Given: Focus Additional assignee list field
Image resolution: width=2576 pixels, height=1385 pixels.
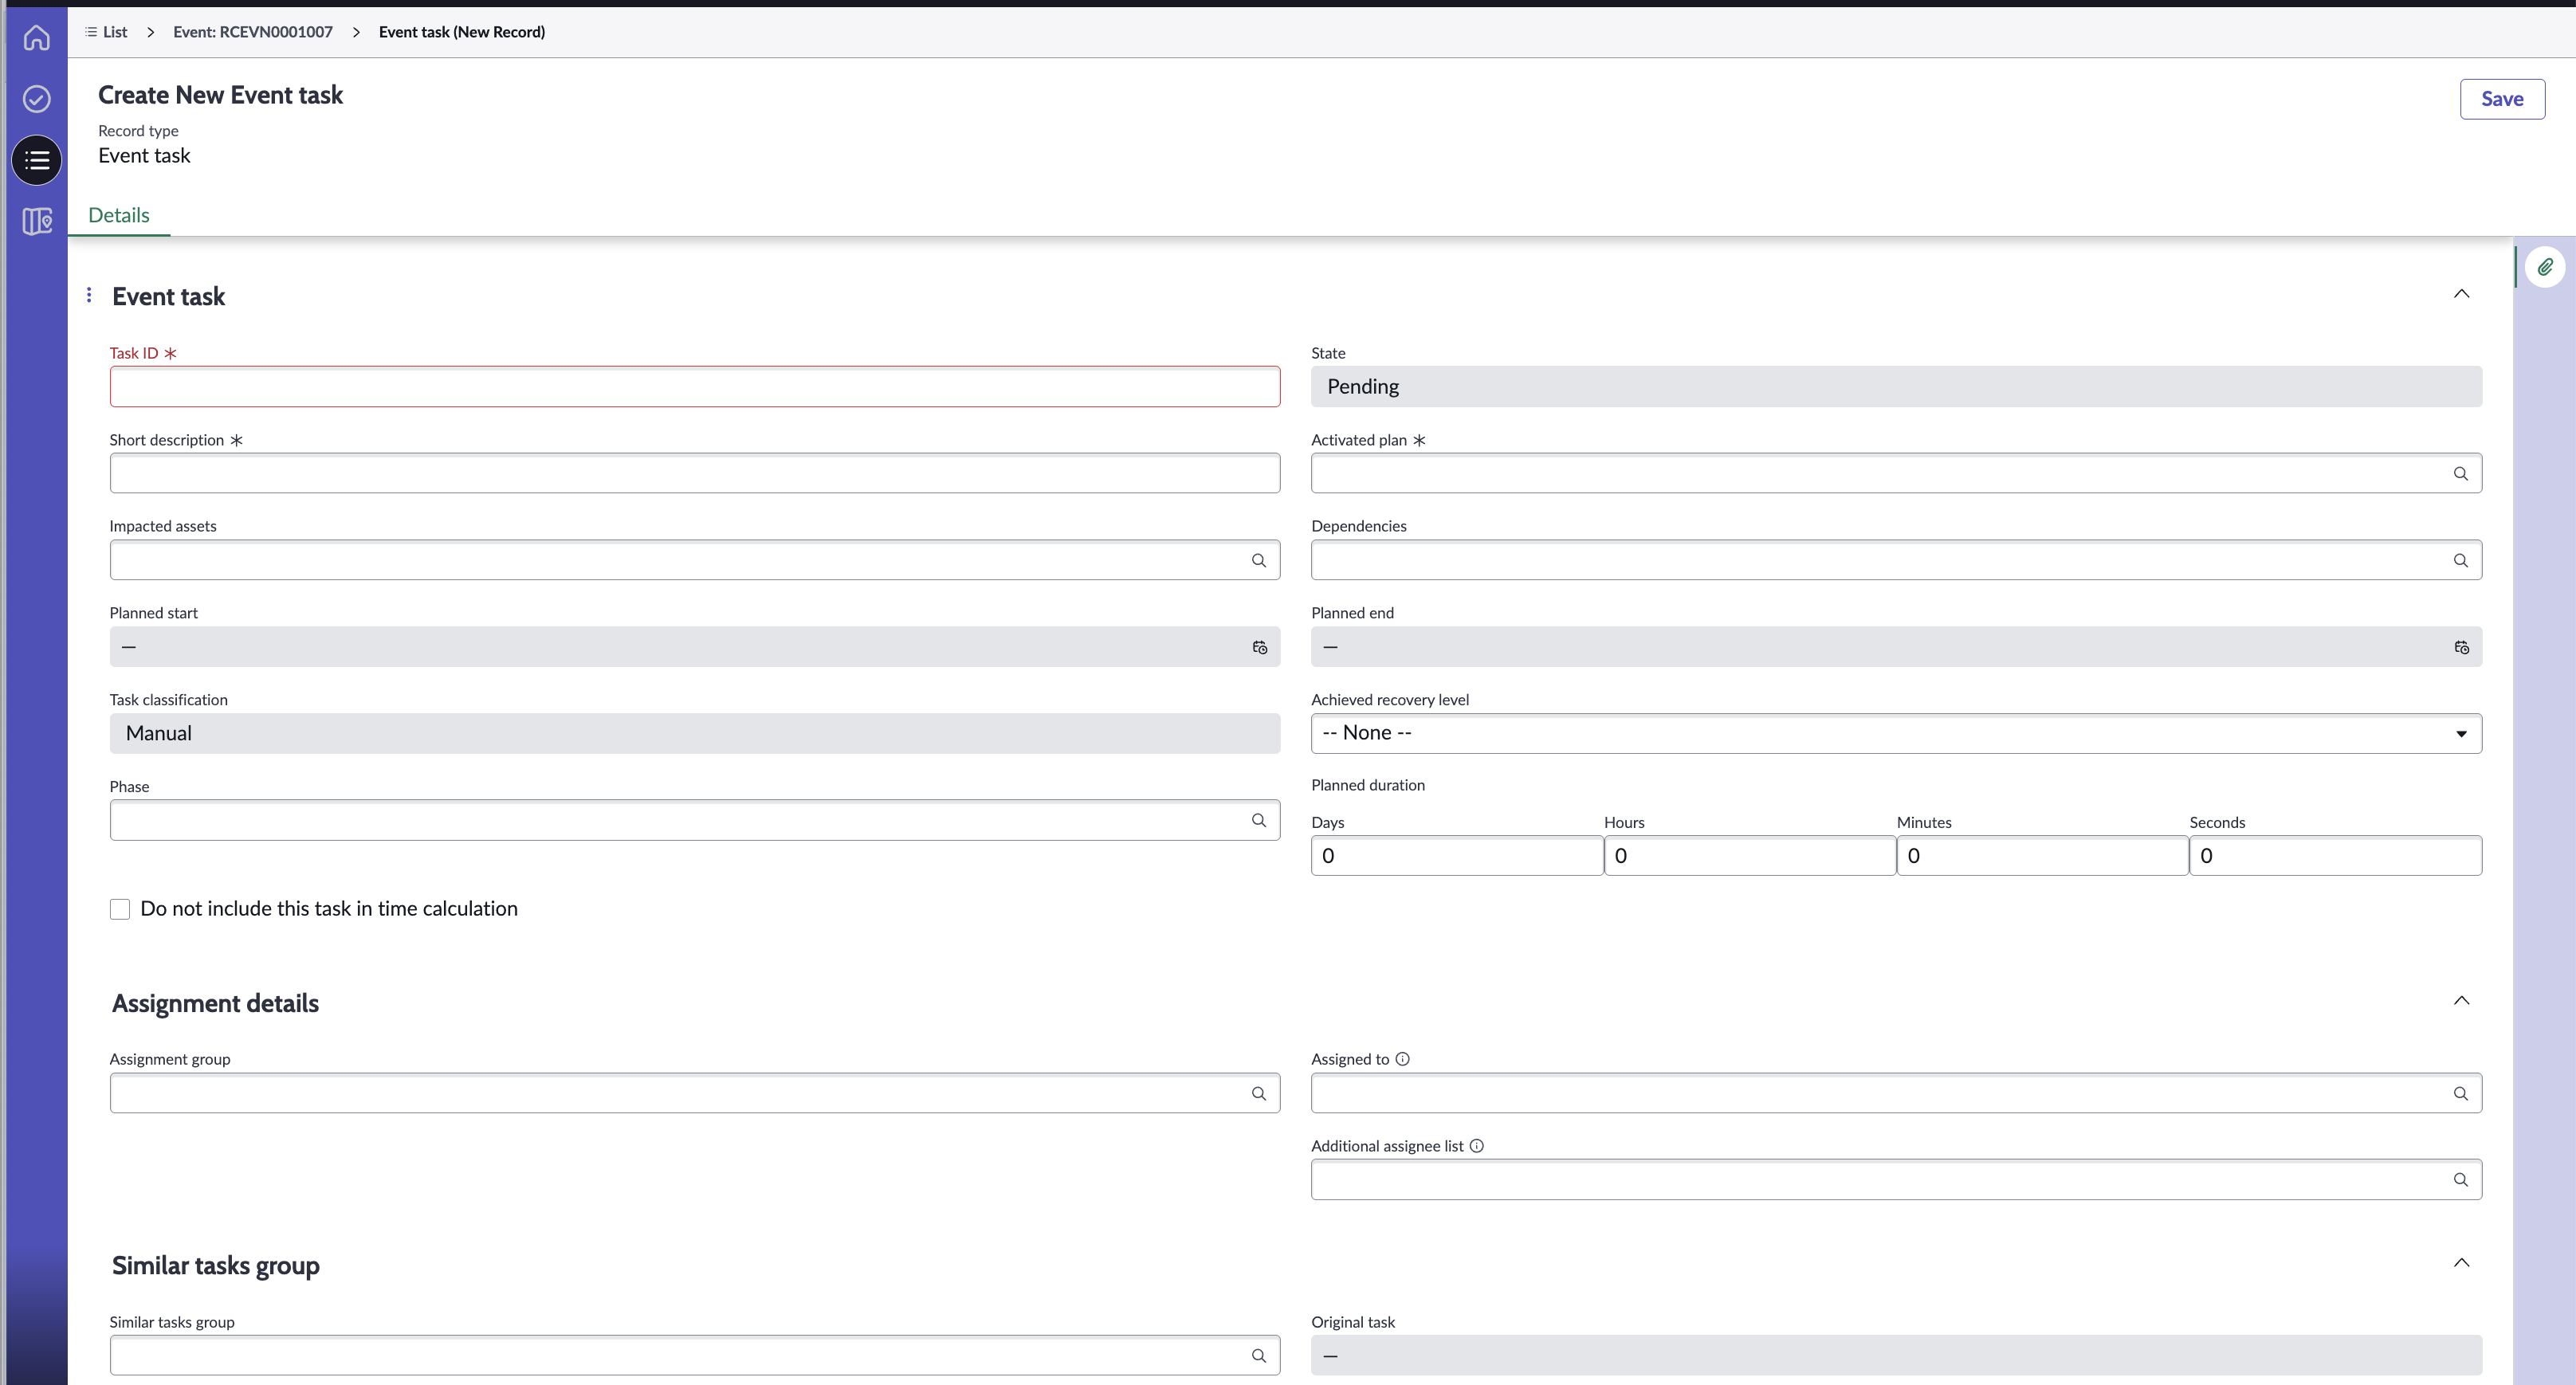Looking at the screenshot, I should pos(1896,1180).
